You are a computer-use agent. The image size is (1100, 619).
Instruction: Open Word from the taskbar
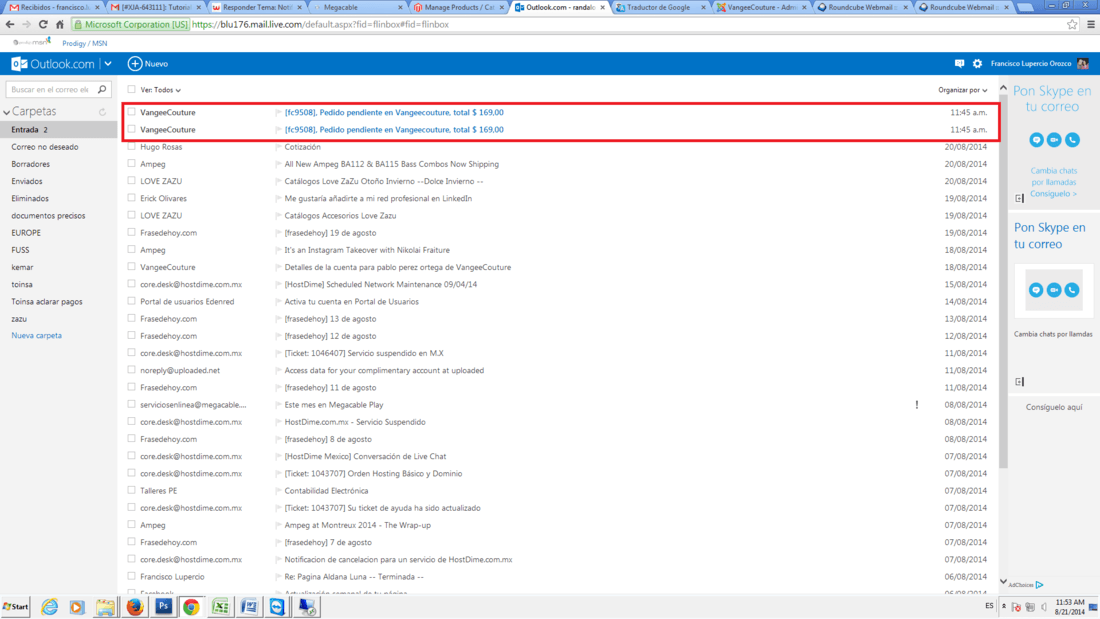pos(249,607)
